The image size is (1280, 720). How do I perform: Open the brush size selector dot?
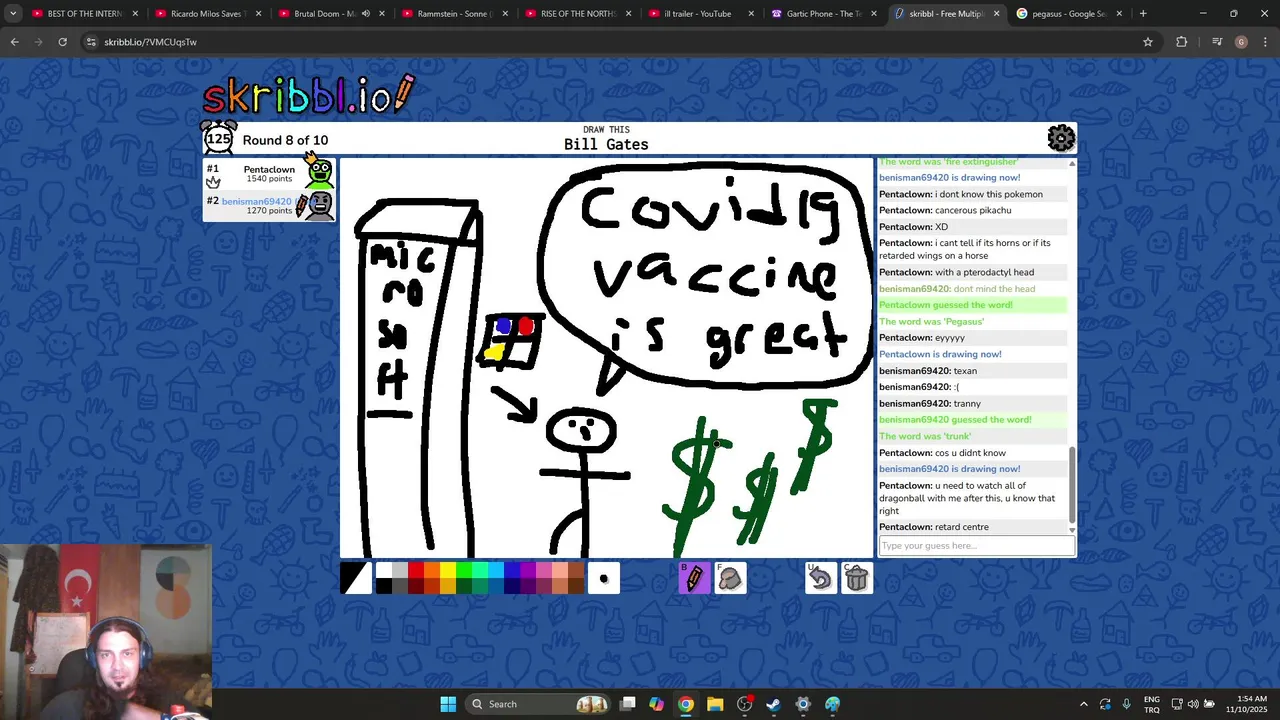pyautogui.click(x=603, y=578)
